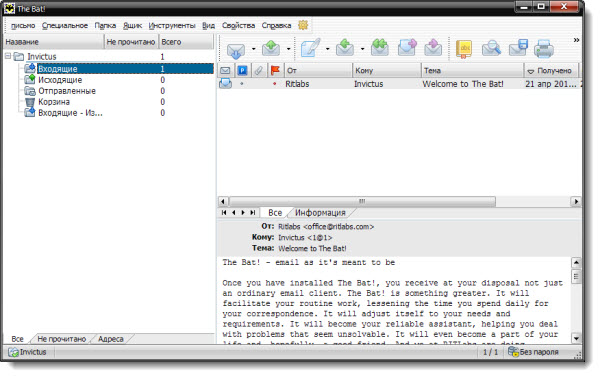The height and width of the screenshot is (377, 600).
Task: Click the Название column header in folder pane
Action: point(54,42)
